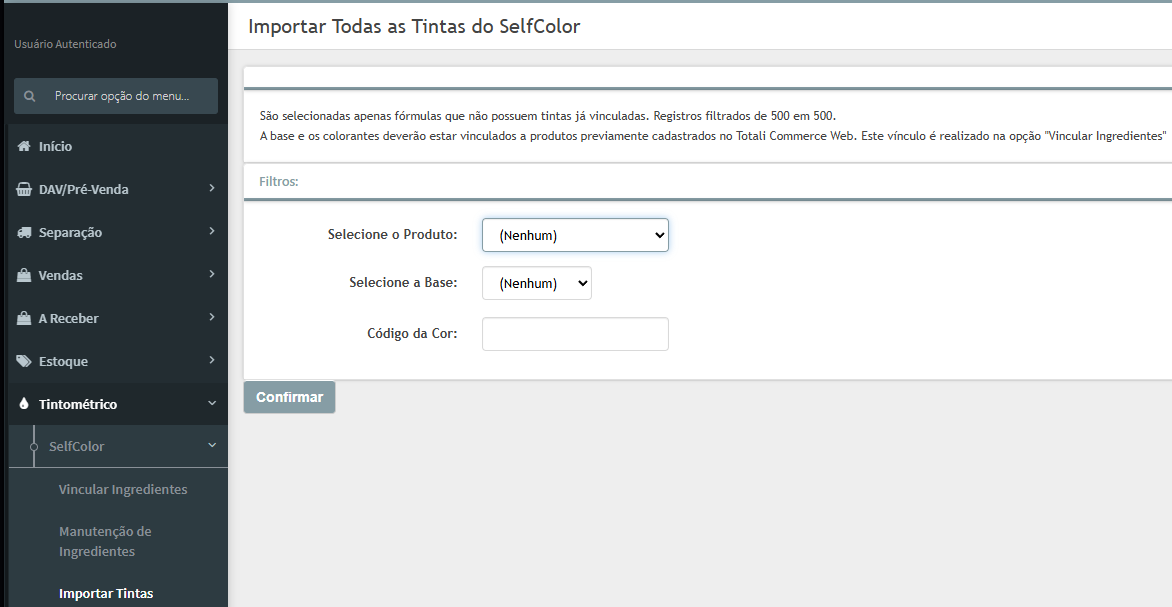Collapse the Tintométrico menu chevron
This screenshot has height=607, width=1172.
click(212, 404)
